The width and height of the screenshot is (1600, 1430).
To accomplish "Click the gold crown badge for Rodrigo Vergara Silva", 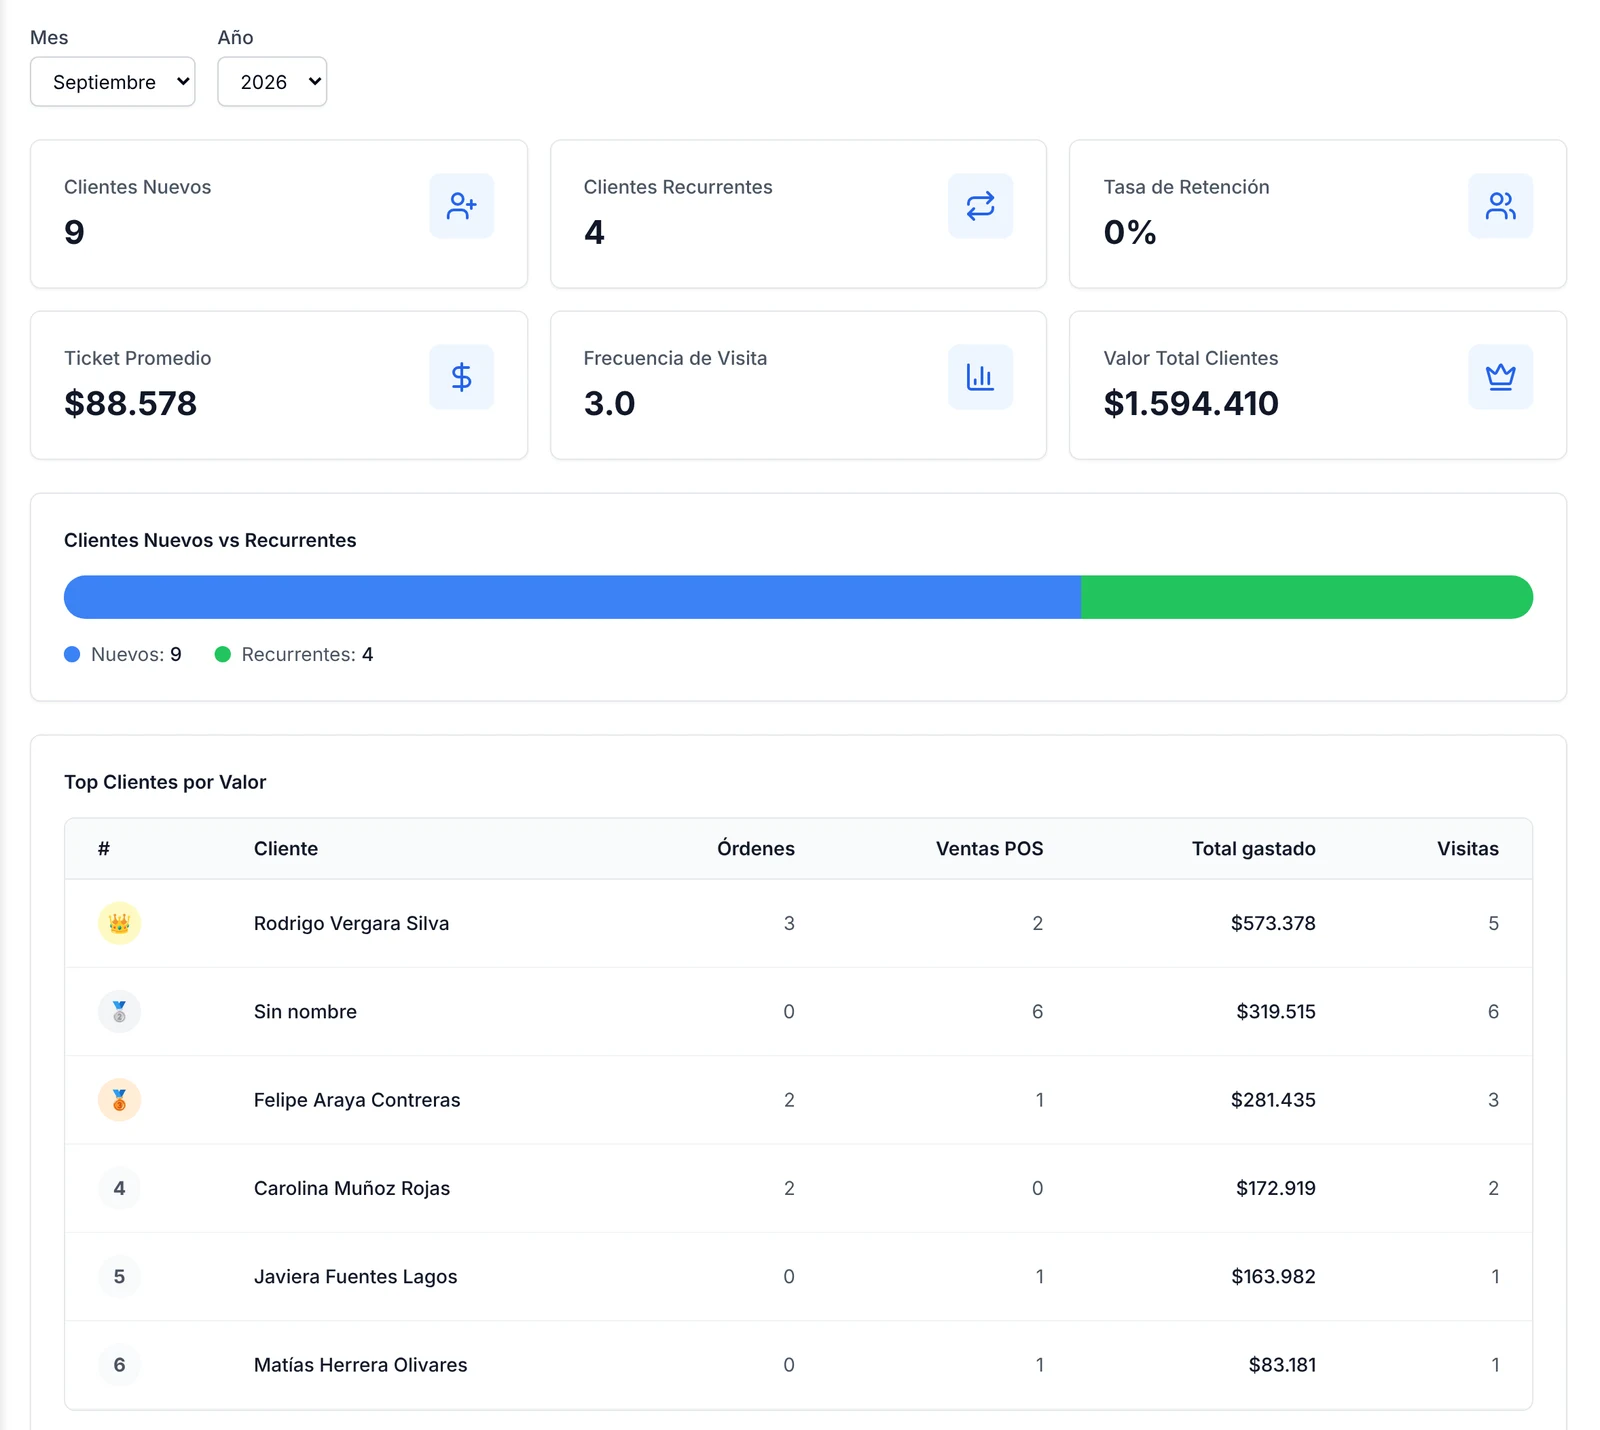I will click(x=119, y=923).
